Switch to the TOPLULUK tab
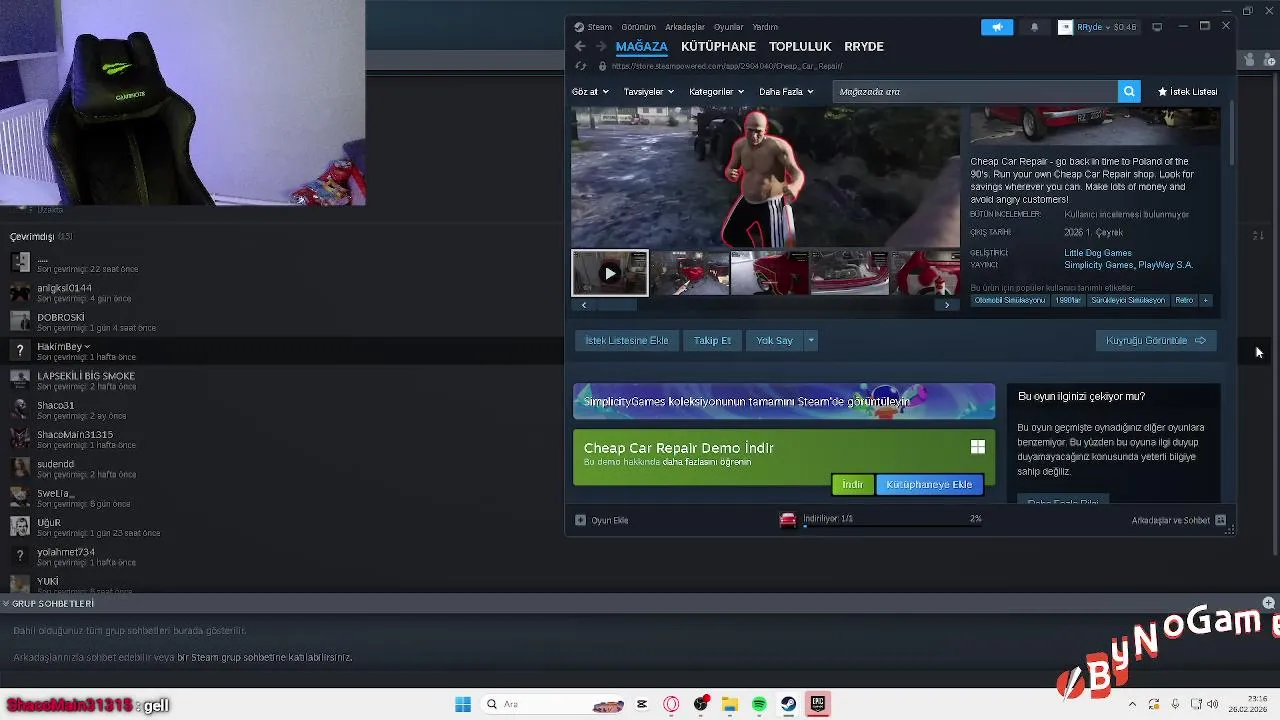This screenshot has width=1280, height=720. 800,47
